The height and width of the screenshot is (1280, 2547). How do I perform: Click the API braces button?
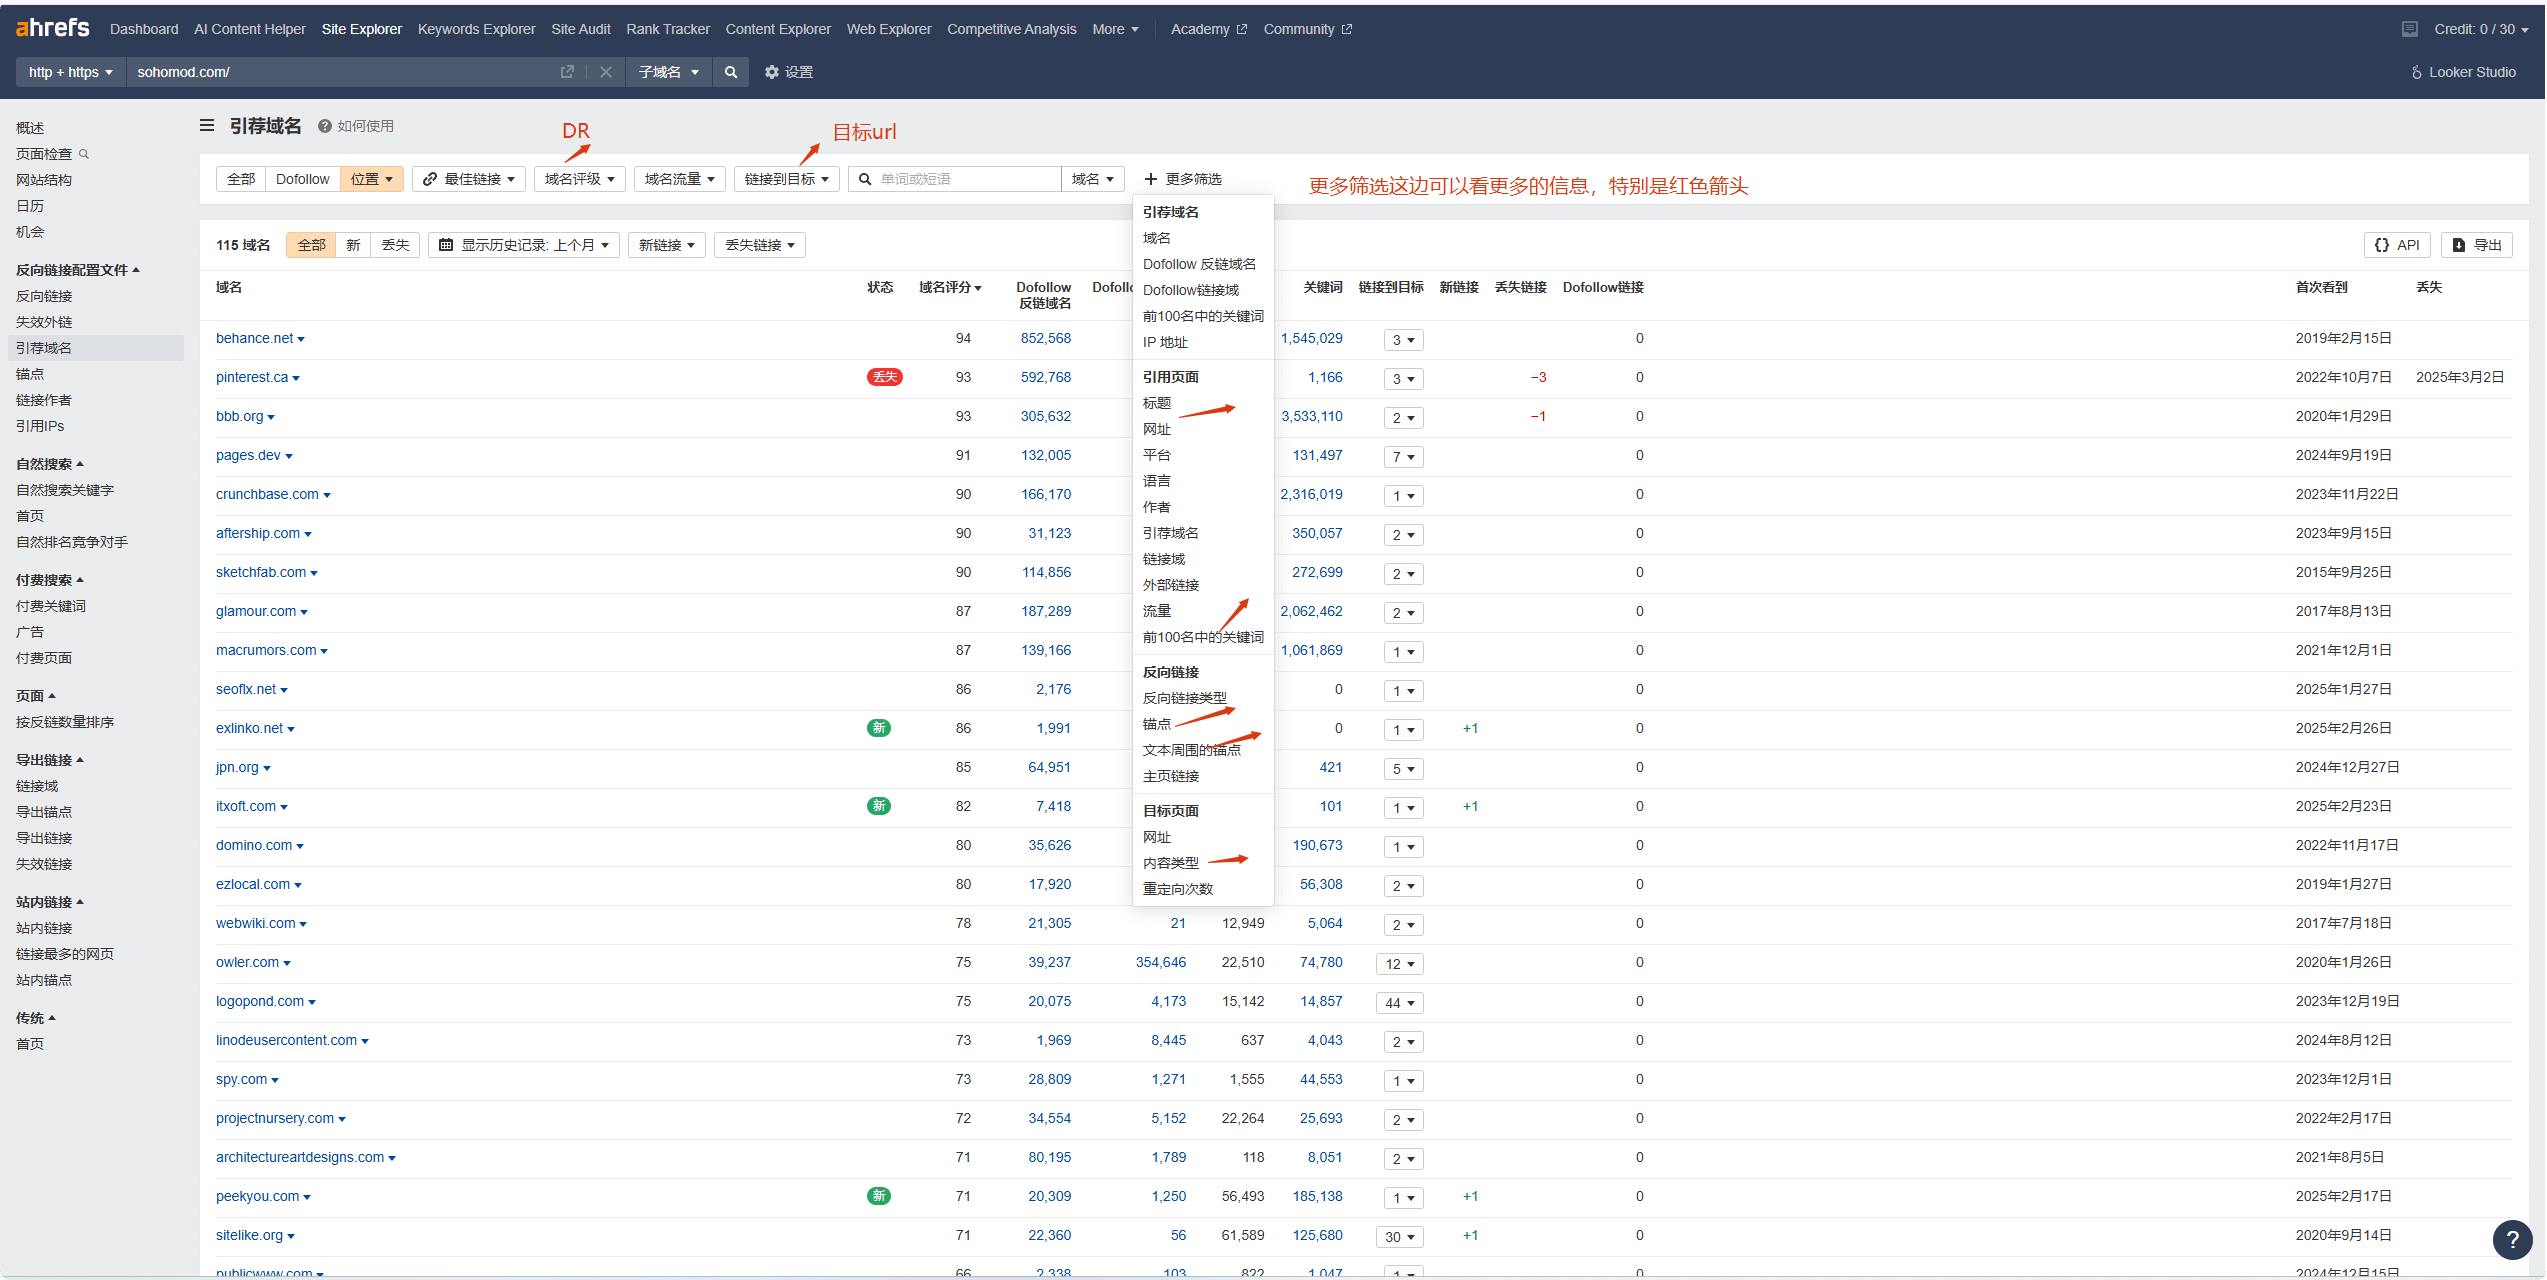(2398, 245)
